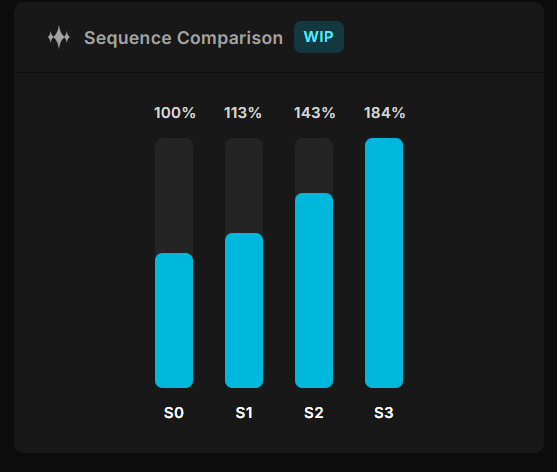
Task: Click the unfilled gray track above S1 bar
Action: pyautogui.click(x=244, y=185)
